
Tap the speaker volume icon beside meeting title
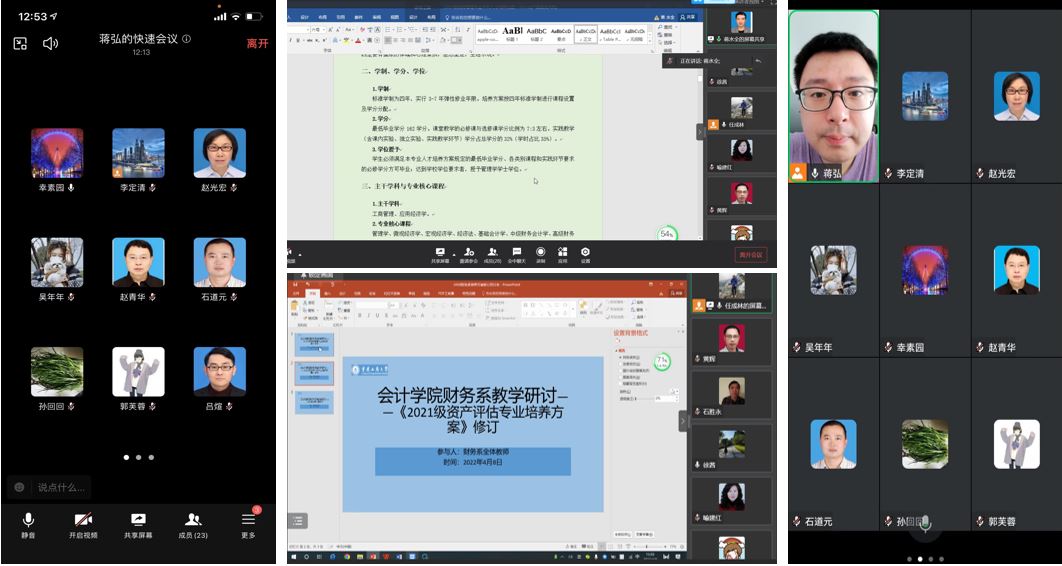coord(50,43)
